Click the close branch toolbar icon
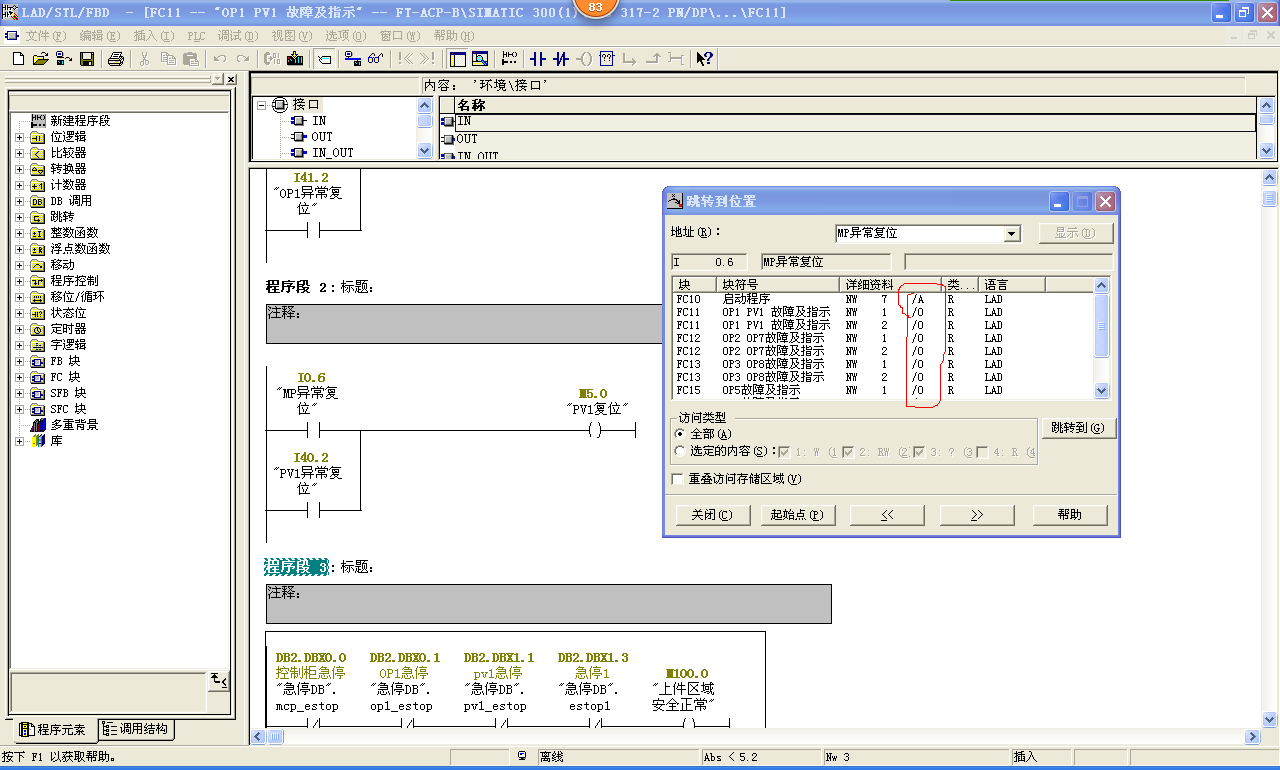Screen dimensions: 1280x770 653,59
